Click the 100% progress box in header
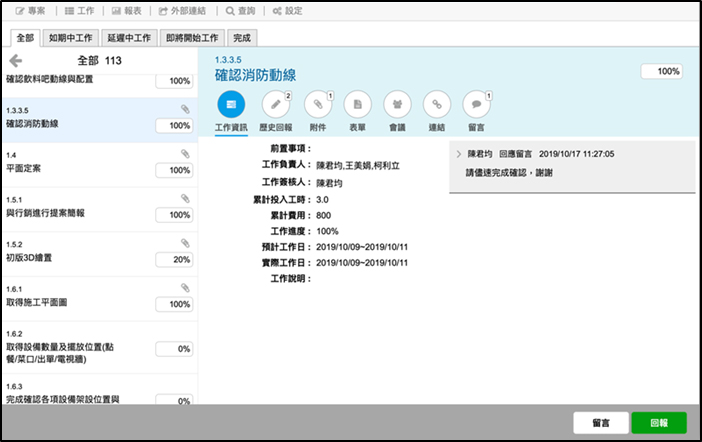Viewport: 702px width, 442px height. 661,72
